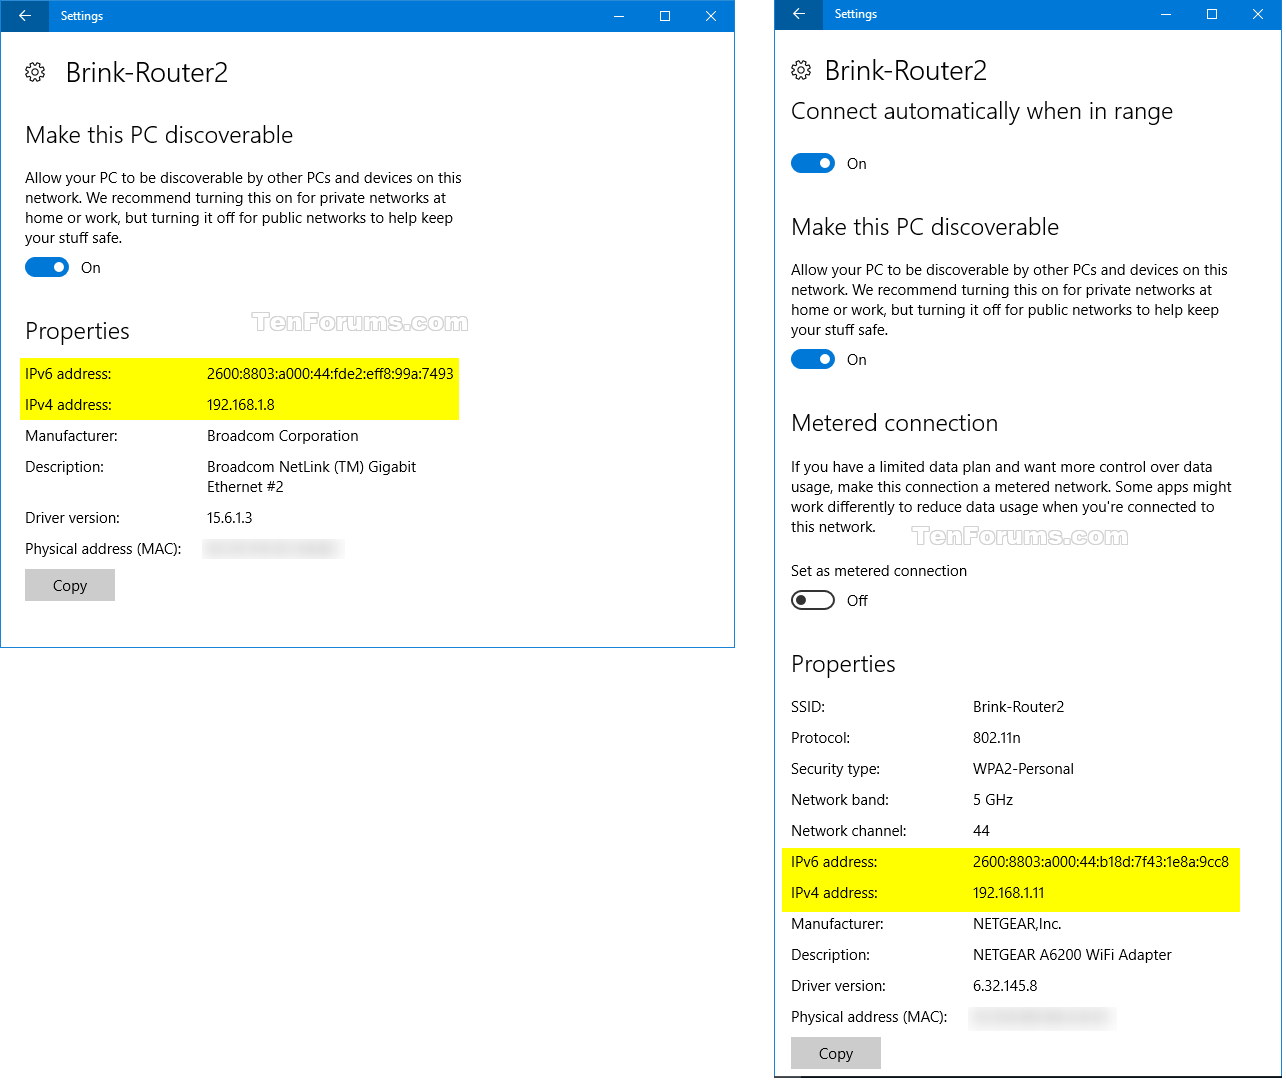This screenshot has height=1084, width=1286.
Task: Maximize the right Settings window
Action: (1212, 14)
